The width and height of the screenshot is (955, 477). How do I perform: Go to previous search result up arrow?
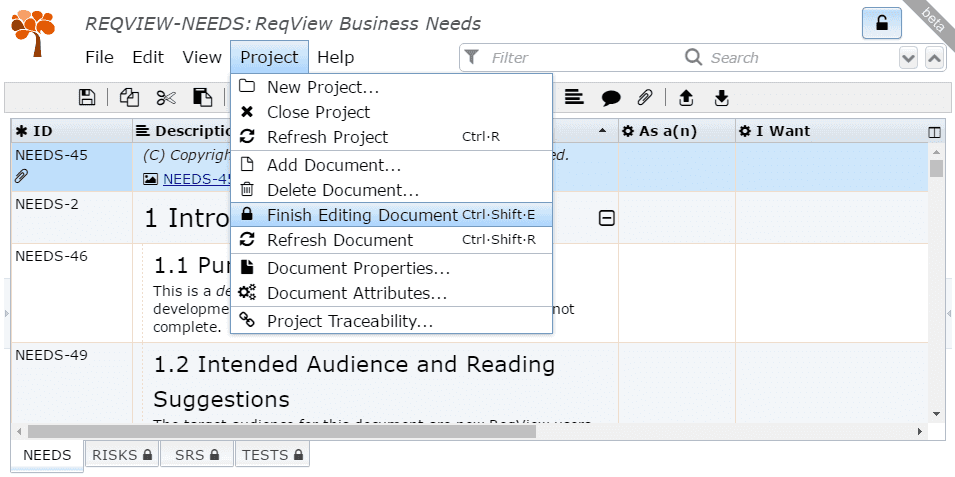(x=934, y=58)
